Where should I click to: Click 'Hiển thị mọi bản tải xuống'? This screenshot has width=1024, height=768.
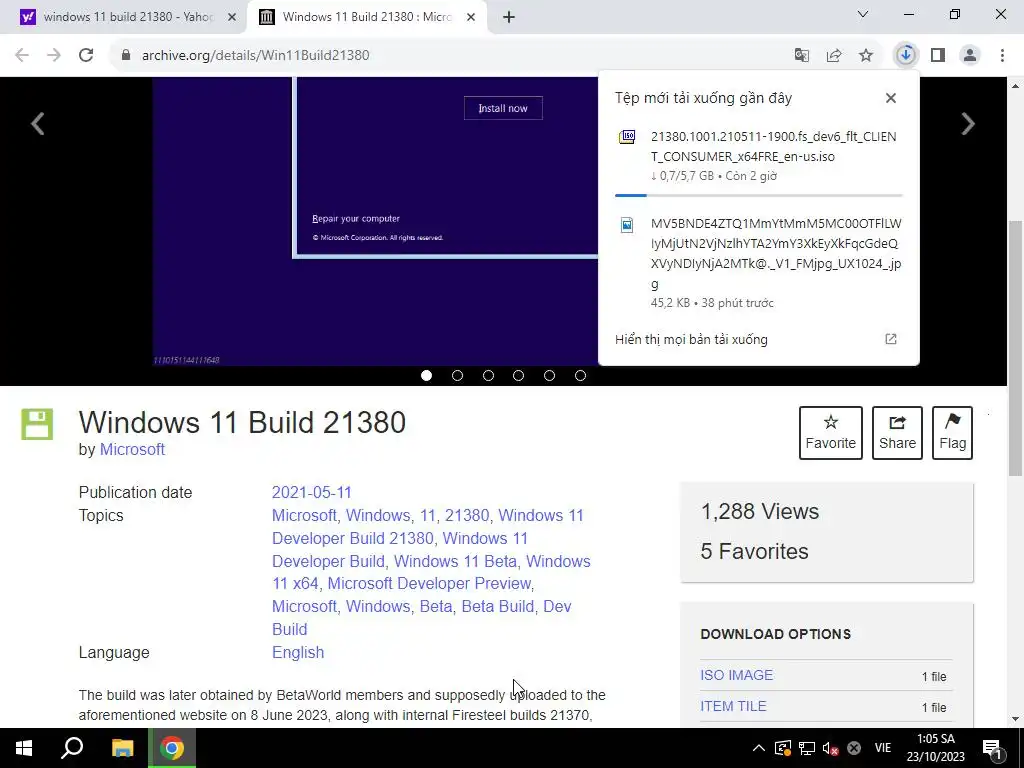click(691, 340)
